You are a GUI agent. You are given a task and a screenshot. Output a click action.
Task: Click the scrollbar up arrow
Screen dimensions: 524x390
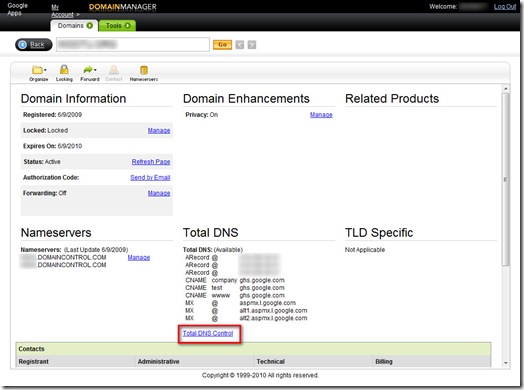click(x=506, y=89)
